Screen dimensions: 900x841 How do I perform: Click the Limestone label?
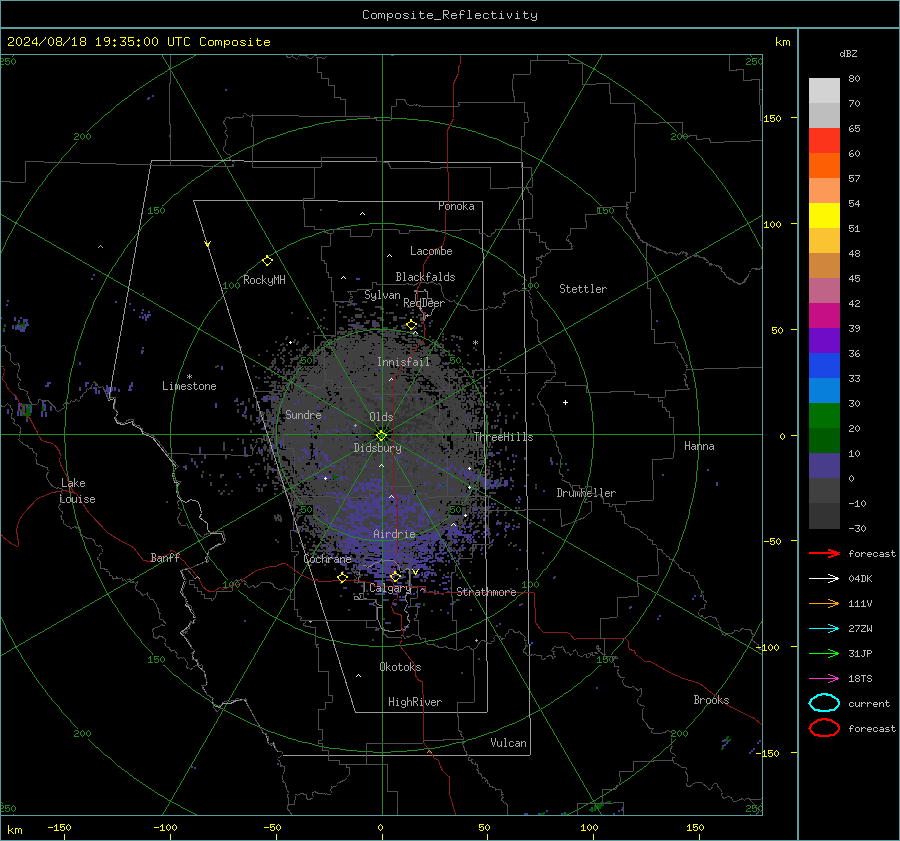(189, 386)
